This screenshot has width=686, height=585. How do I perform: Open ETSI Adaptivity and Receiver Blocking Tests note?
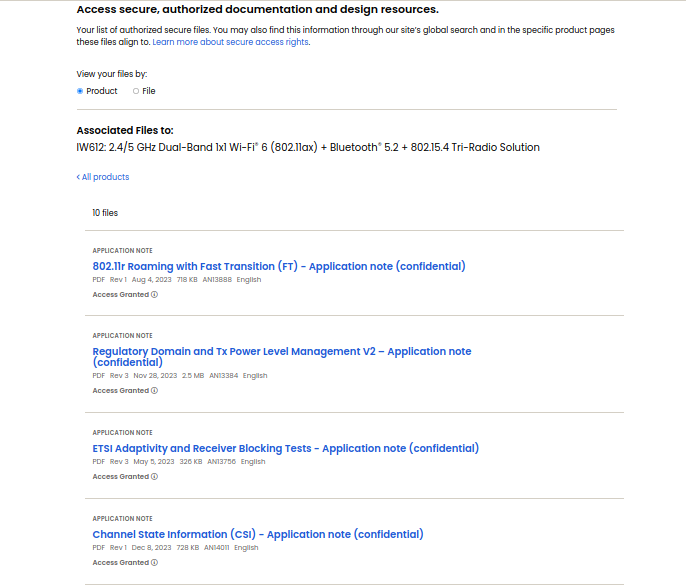(285, 448)
